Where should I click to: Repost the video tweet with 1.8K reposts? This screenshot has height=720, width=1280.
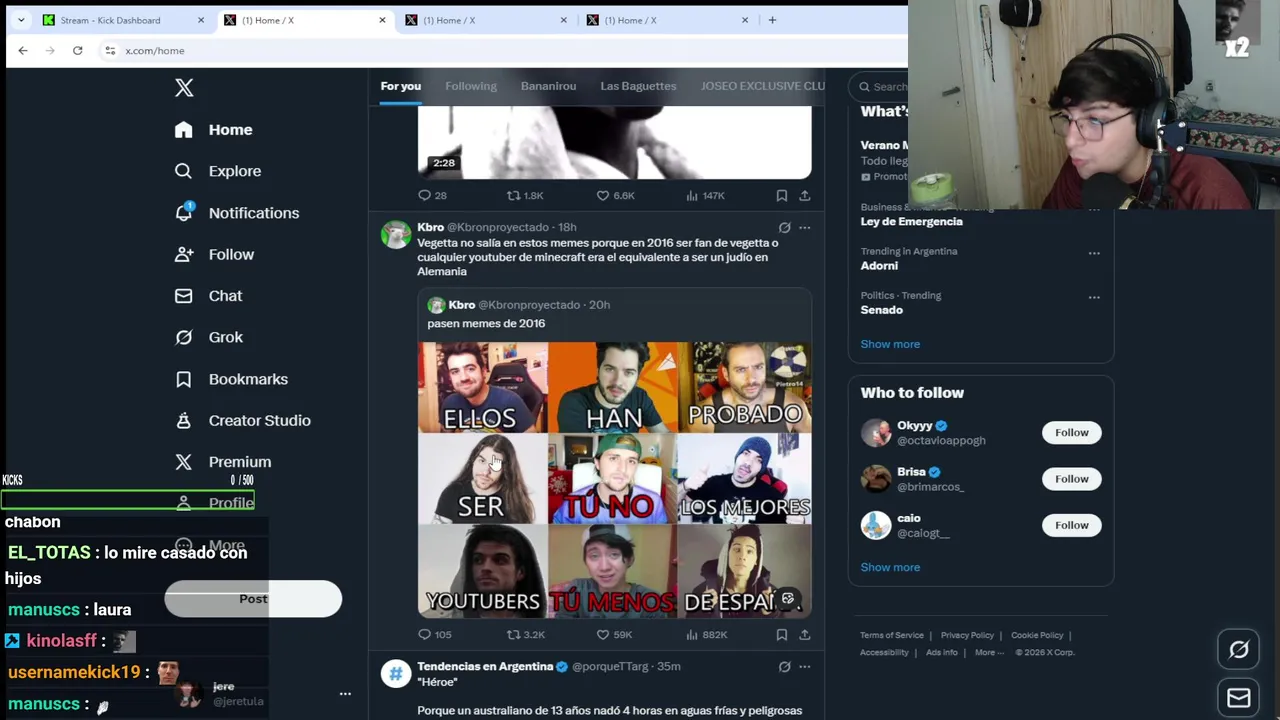[x=524, y=196]
